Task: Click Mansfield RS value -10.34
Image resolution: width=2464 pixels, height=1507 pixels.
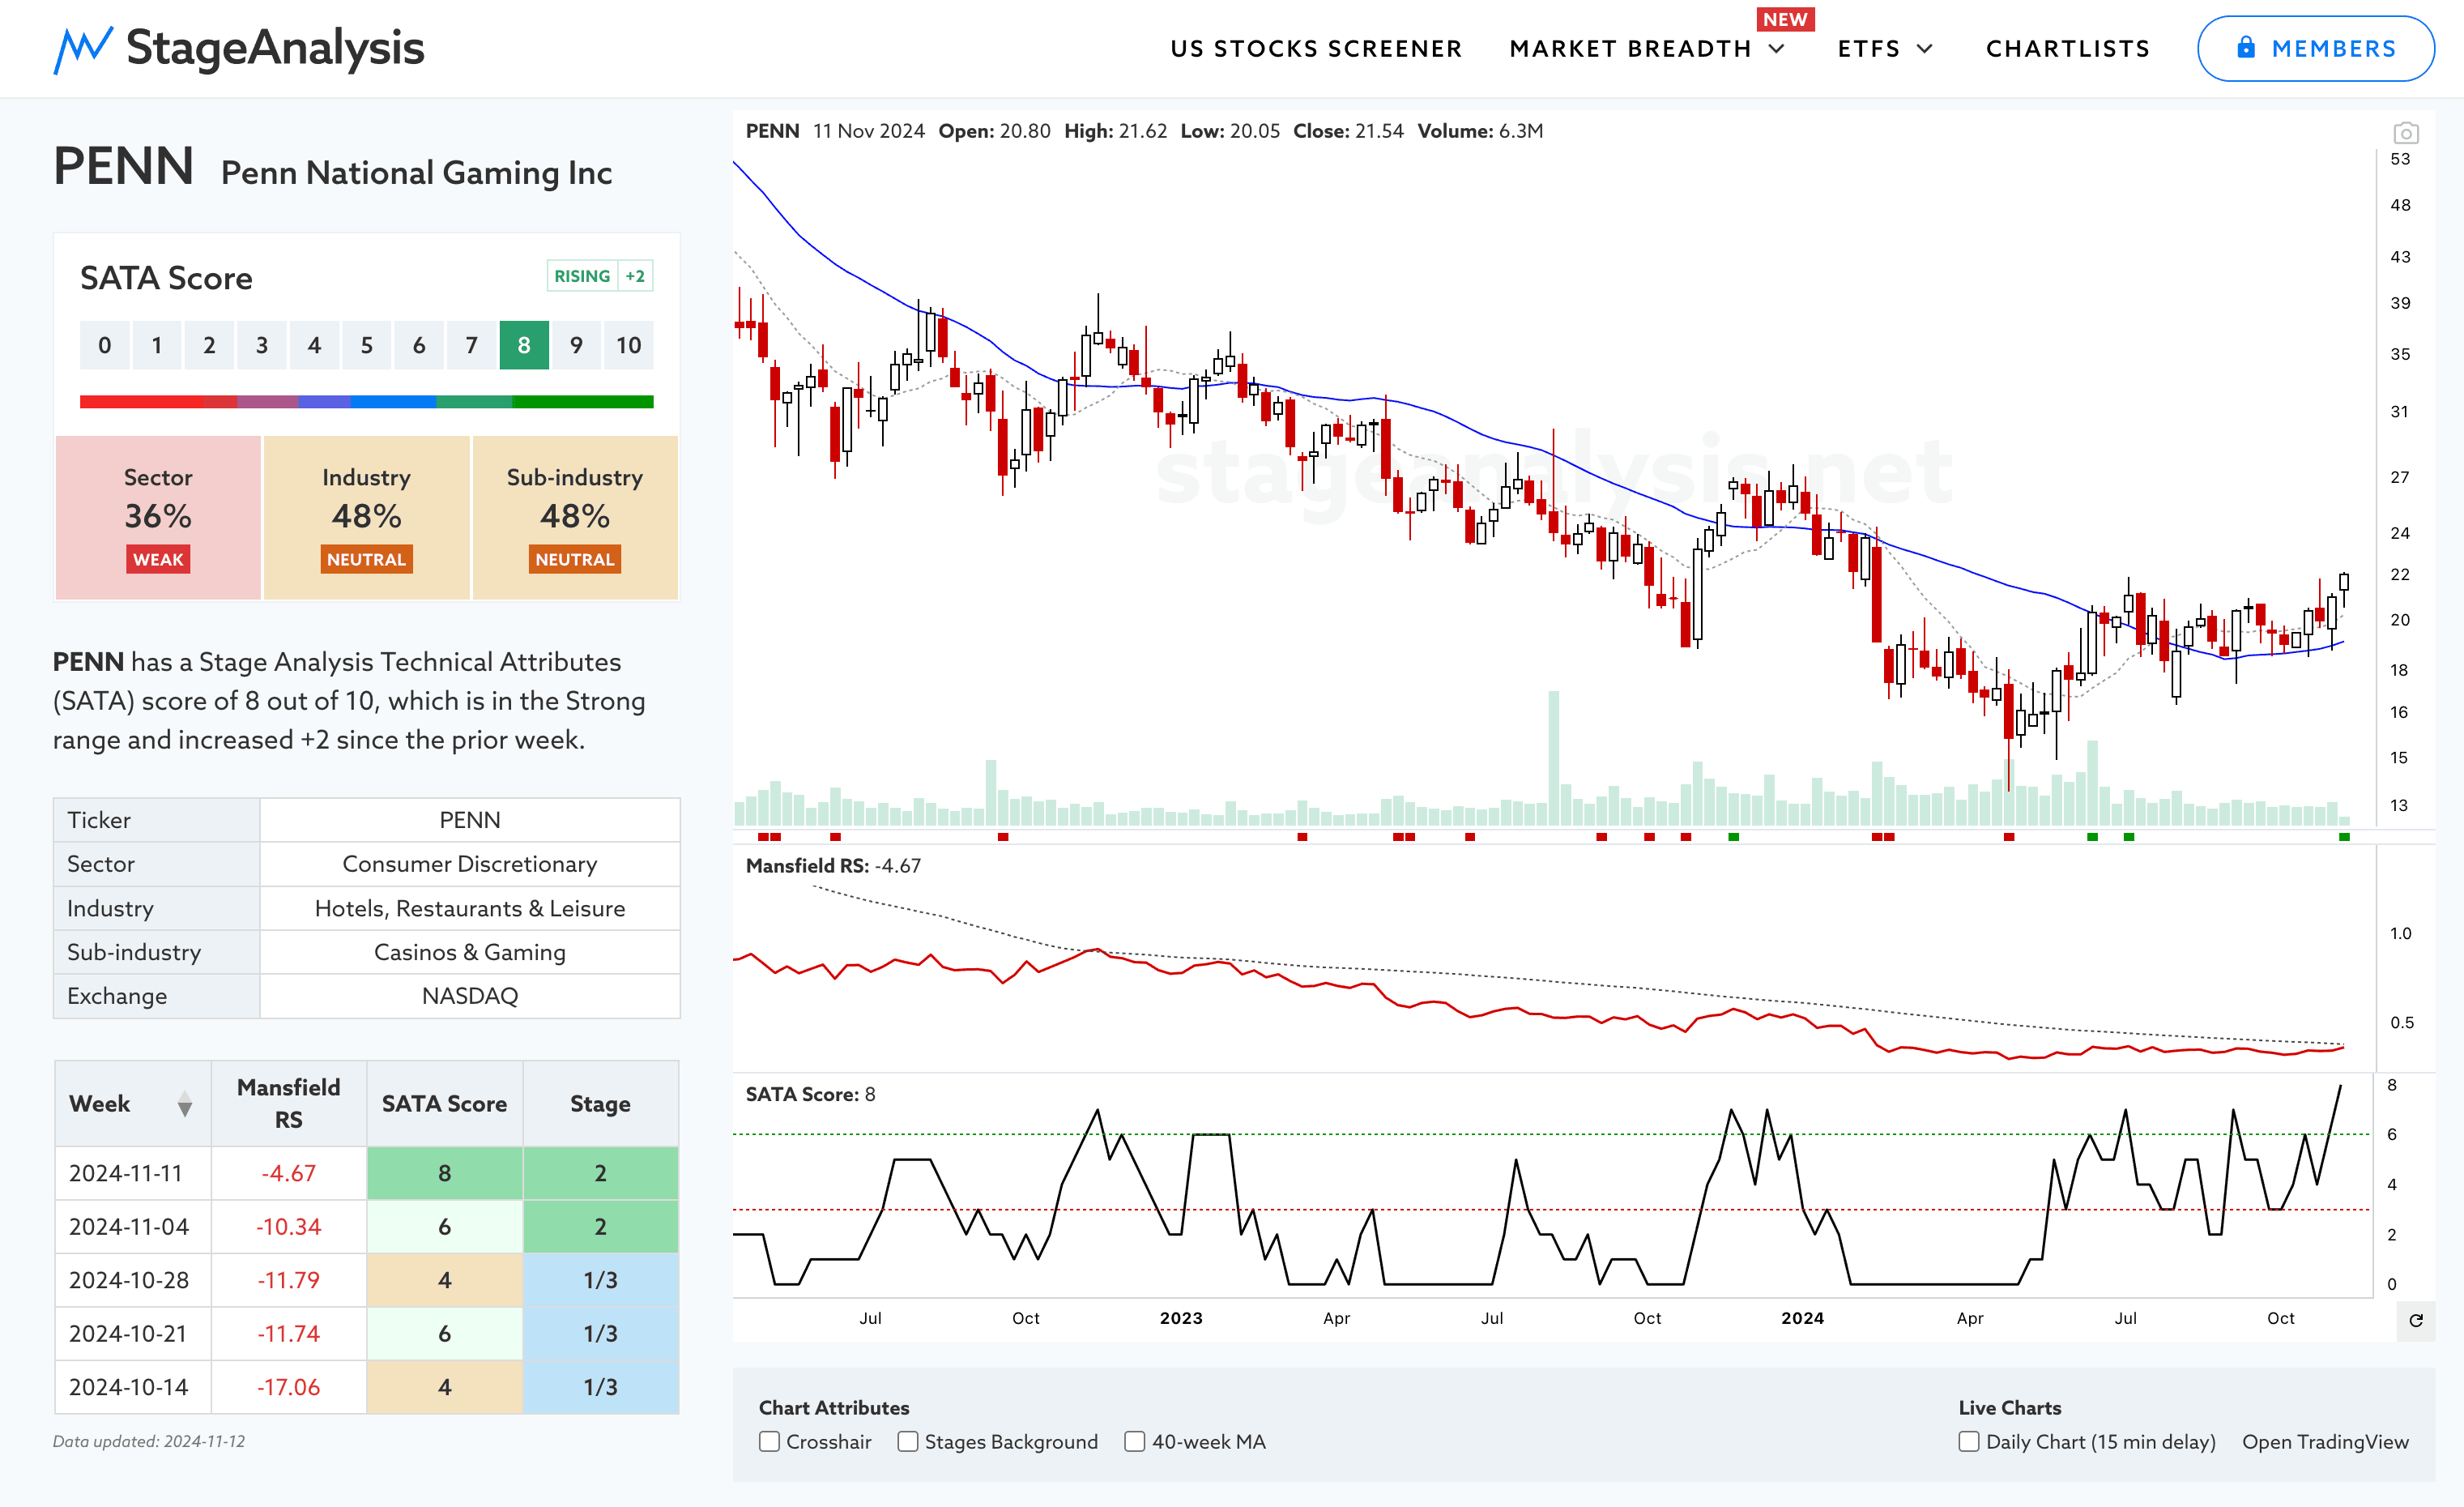Action: click(288, 1226)
